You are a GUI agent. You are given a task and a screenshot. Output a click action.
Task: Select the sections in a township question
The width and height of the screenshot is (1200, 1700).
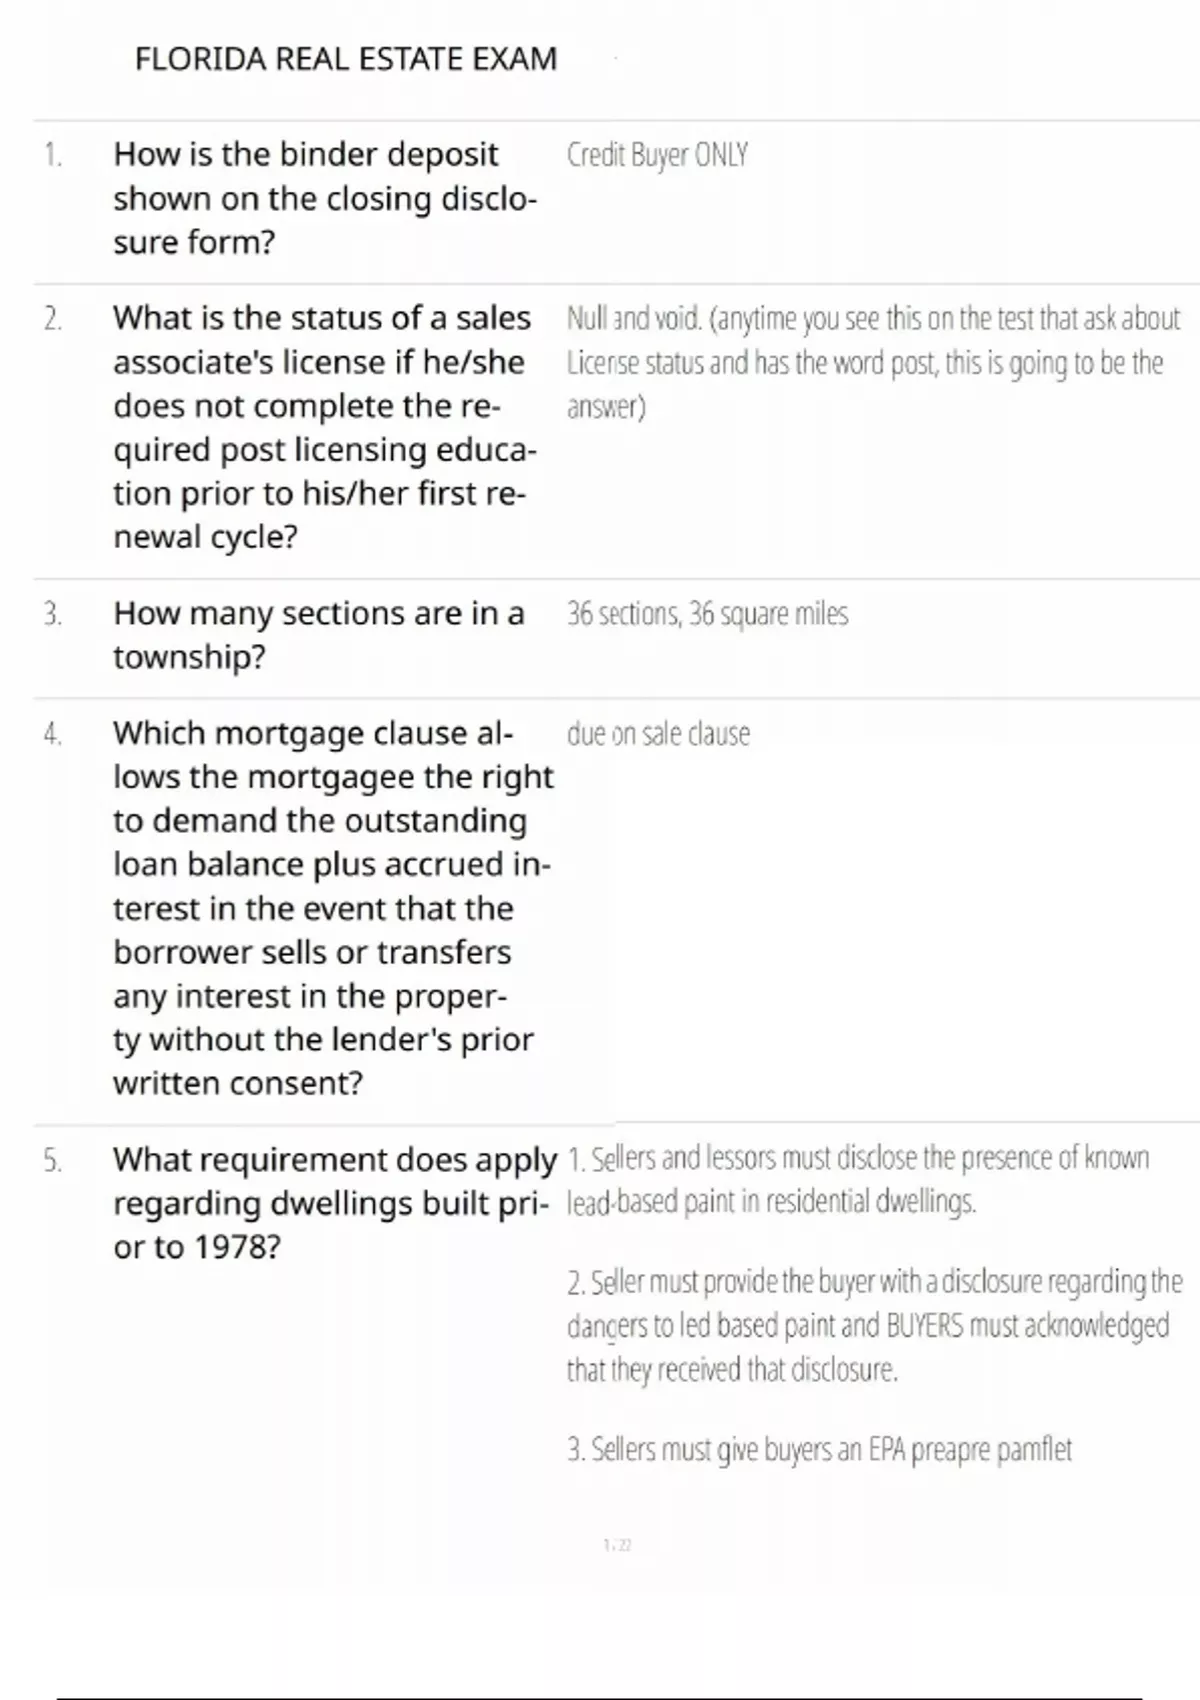318,635
